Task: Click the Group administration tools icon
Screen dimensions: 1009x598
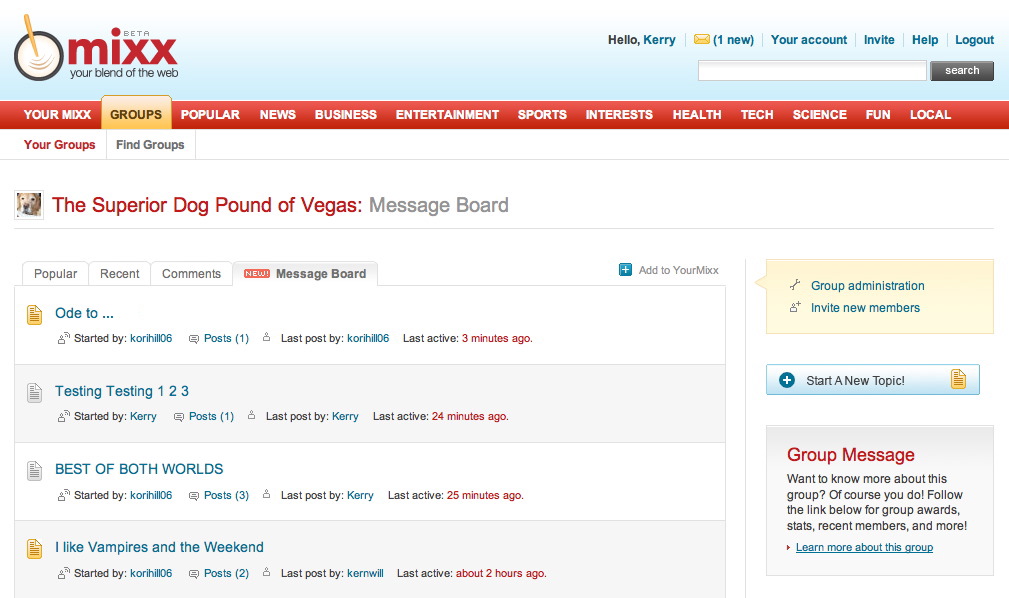Action: coord(795,286)
